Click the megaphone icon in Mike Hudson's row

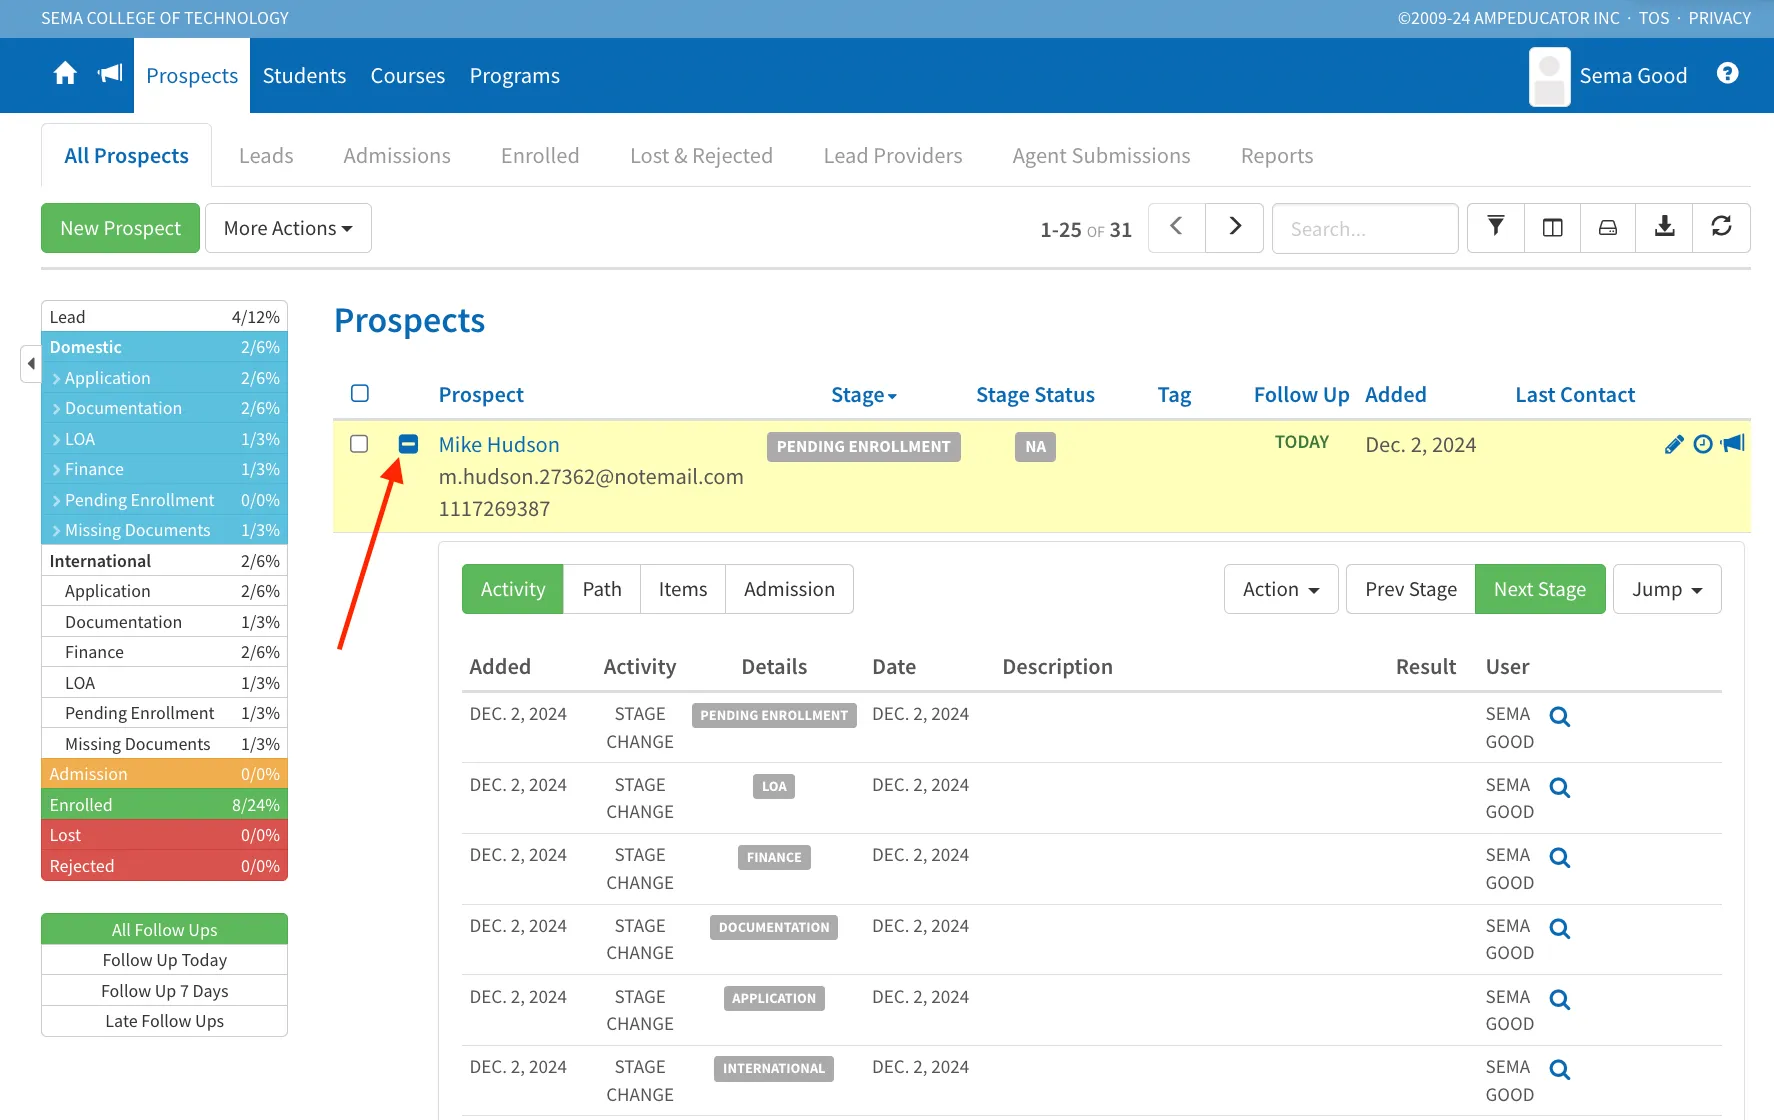[1733, 443]
